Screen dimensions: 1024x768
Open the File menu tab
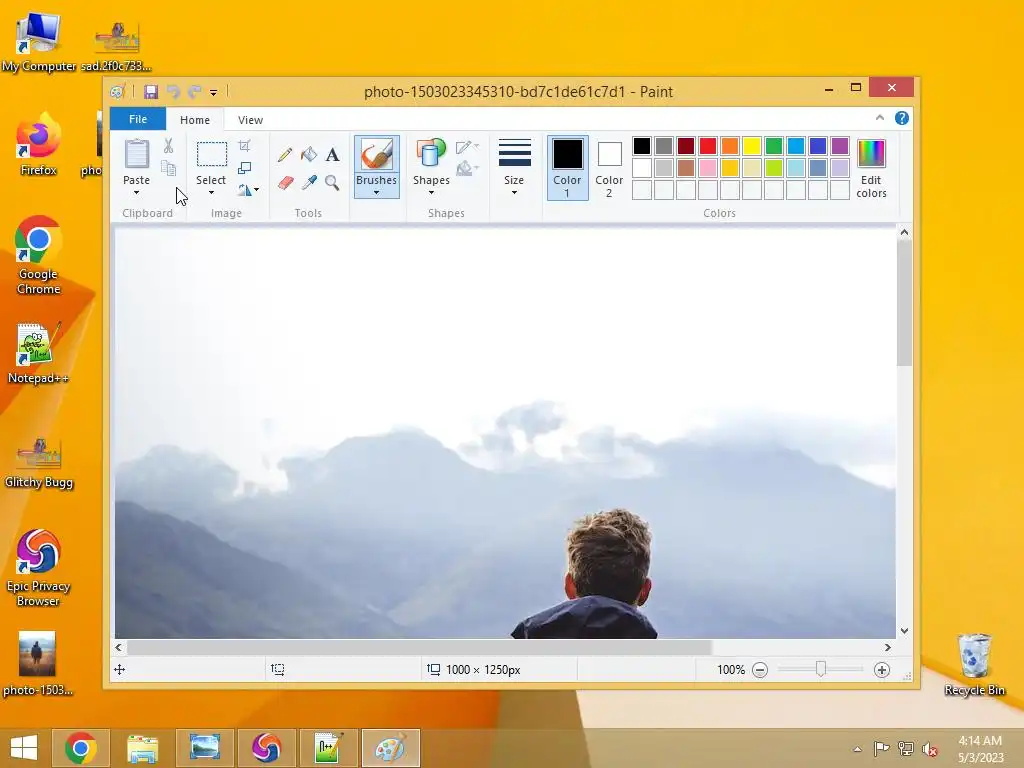coord(138,120)
